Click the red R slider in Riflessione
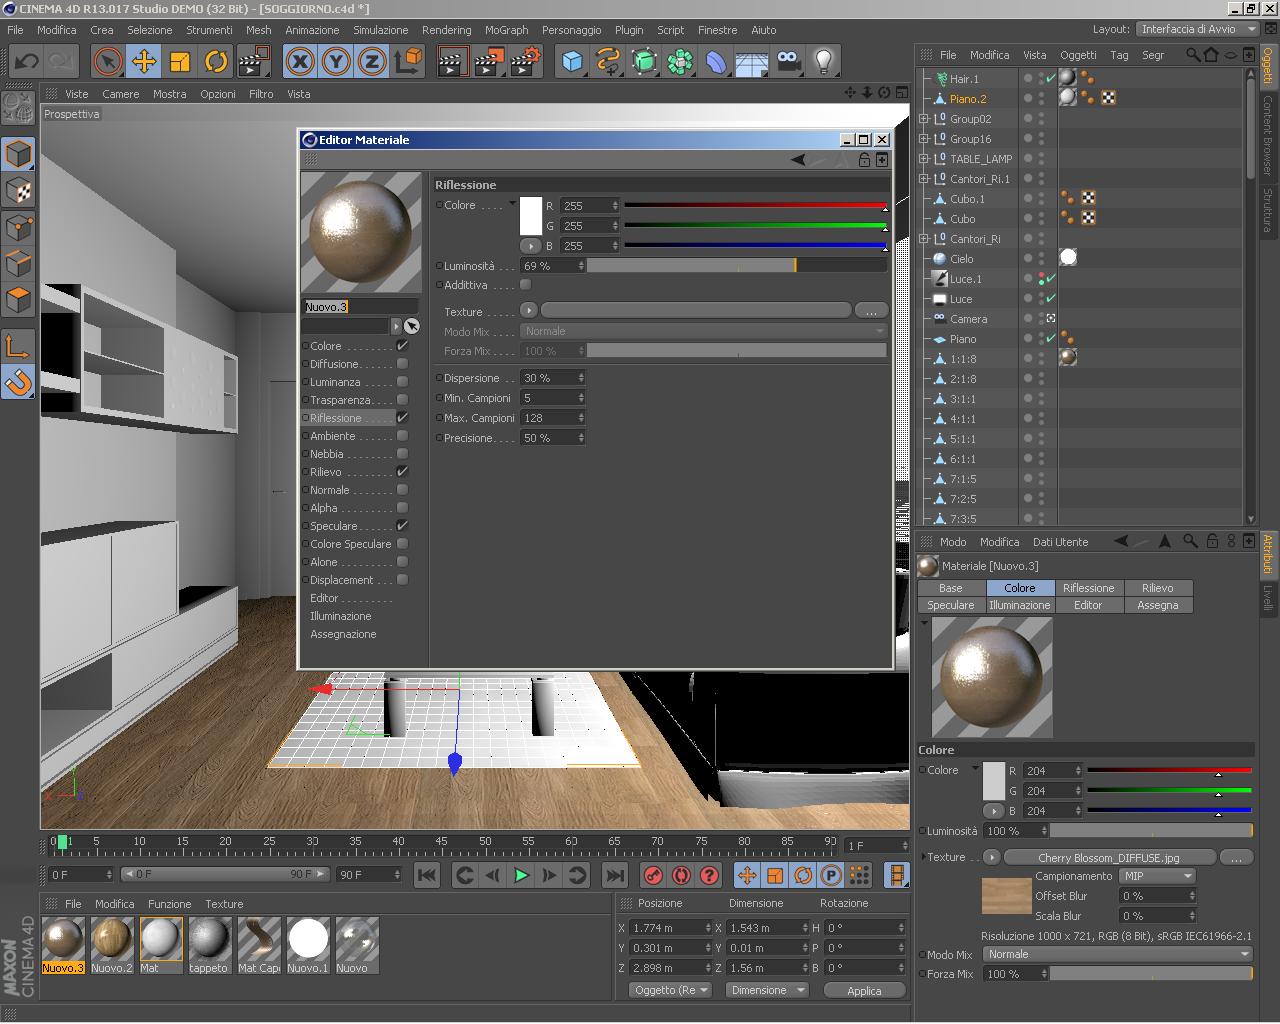Screen dimensions: 1280x1024 tap(755, 206)
